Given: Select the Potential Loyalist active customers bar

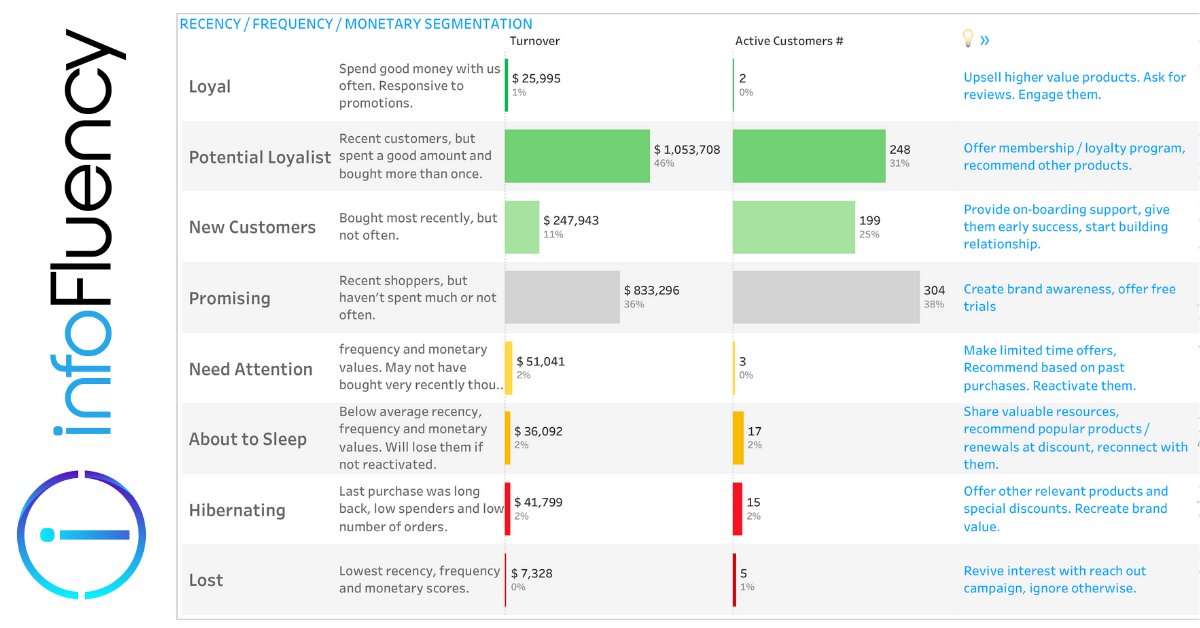Looking at the screenshot, I should [809, 156].
